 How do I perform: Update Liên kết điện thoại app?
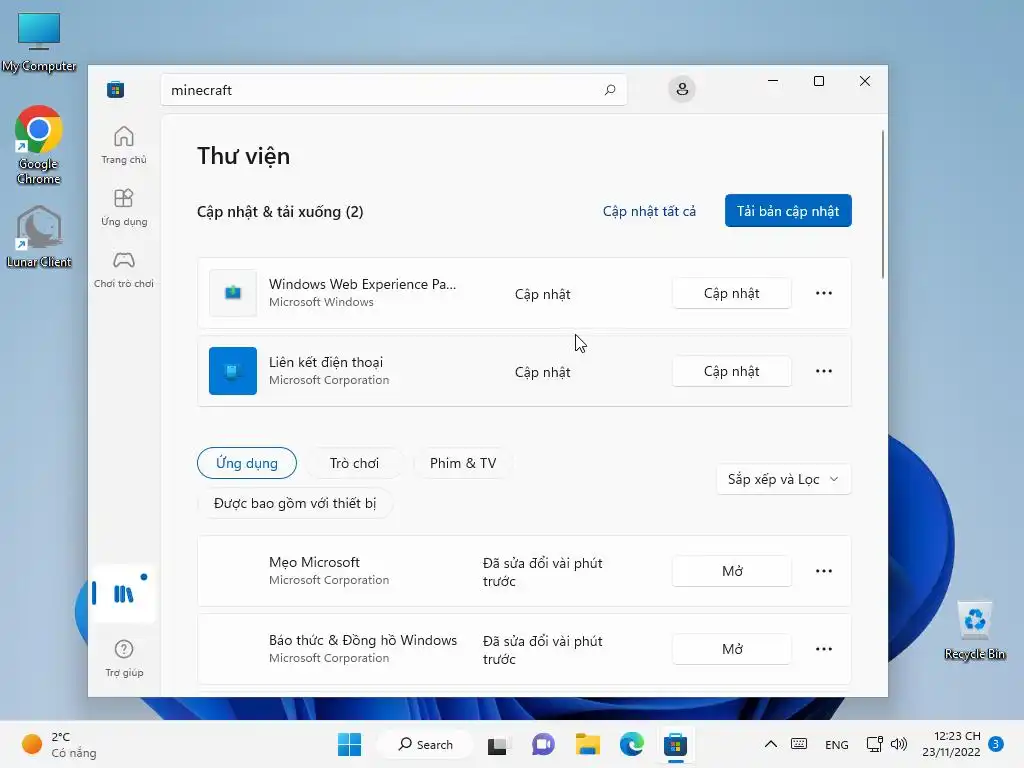click(731, 371)
